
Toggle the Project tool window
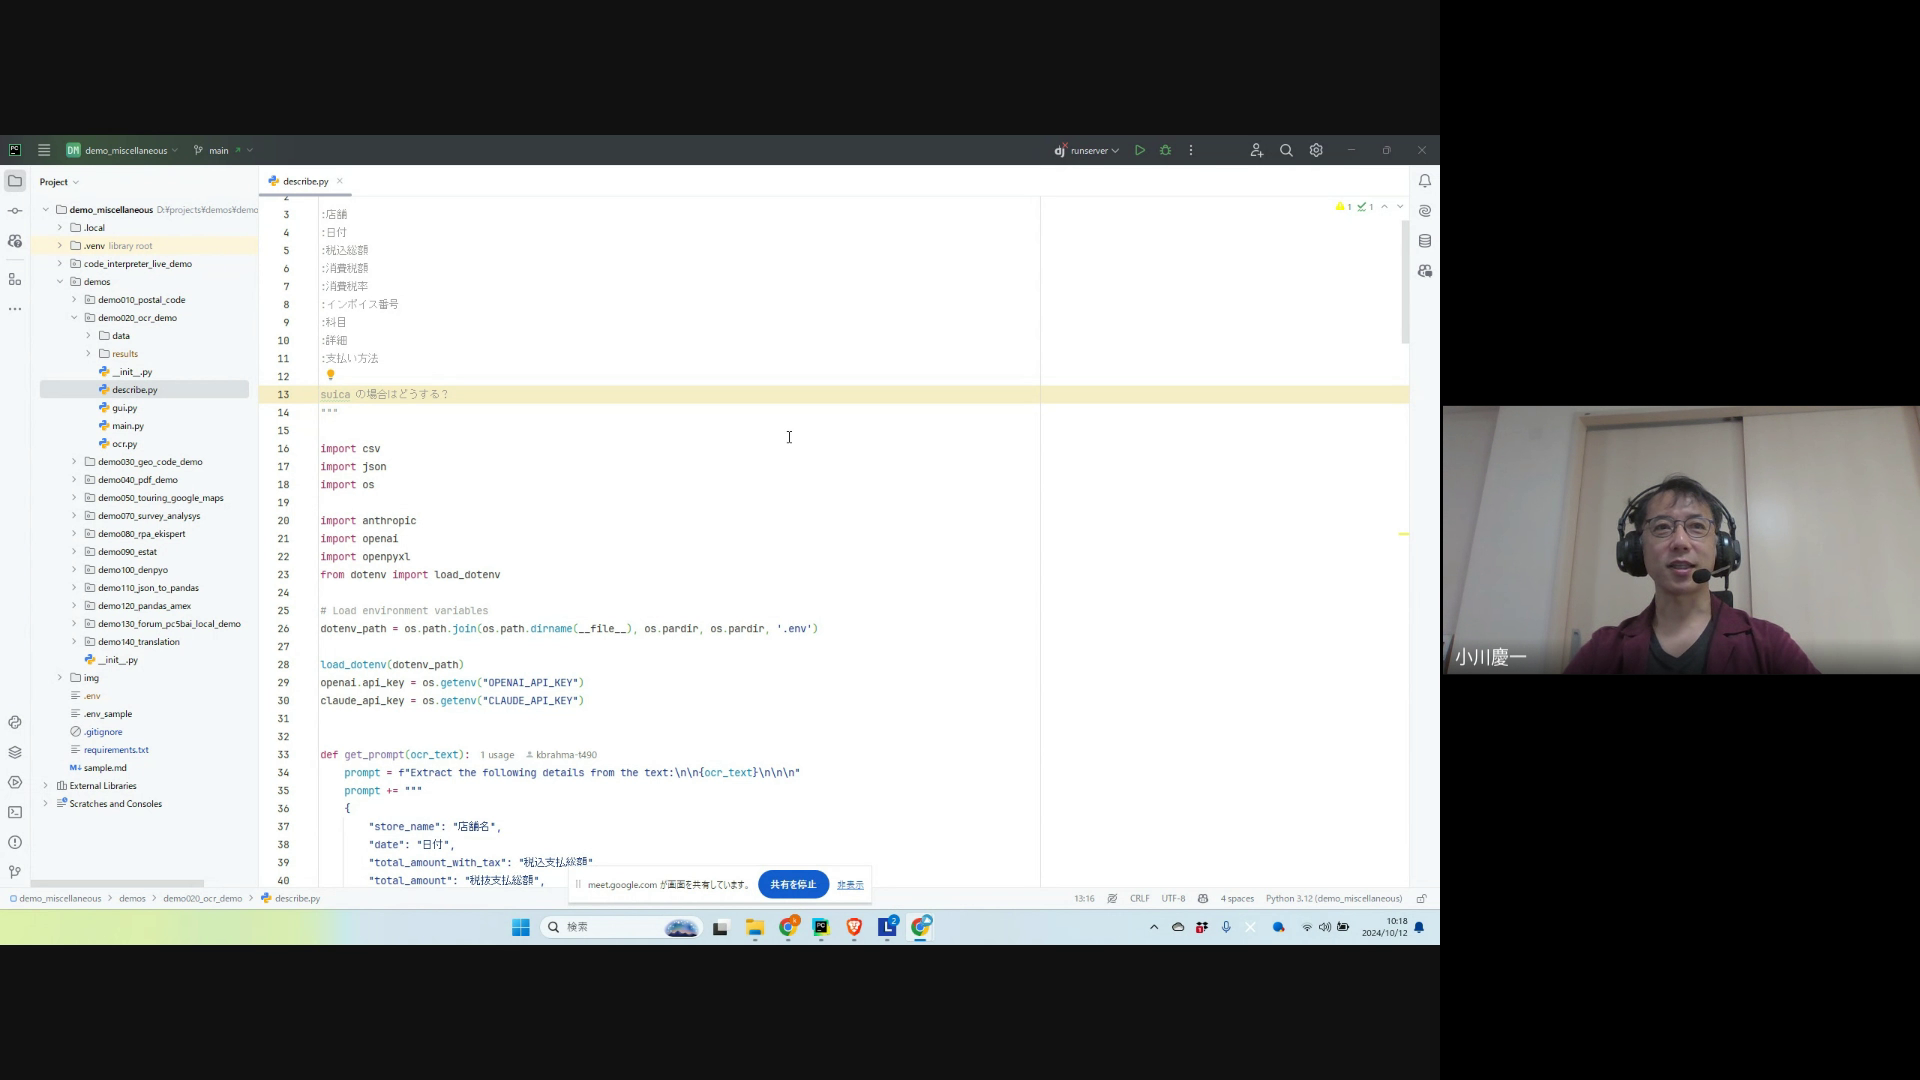click(15, 181)
